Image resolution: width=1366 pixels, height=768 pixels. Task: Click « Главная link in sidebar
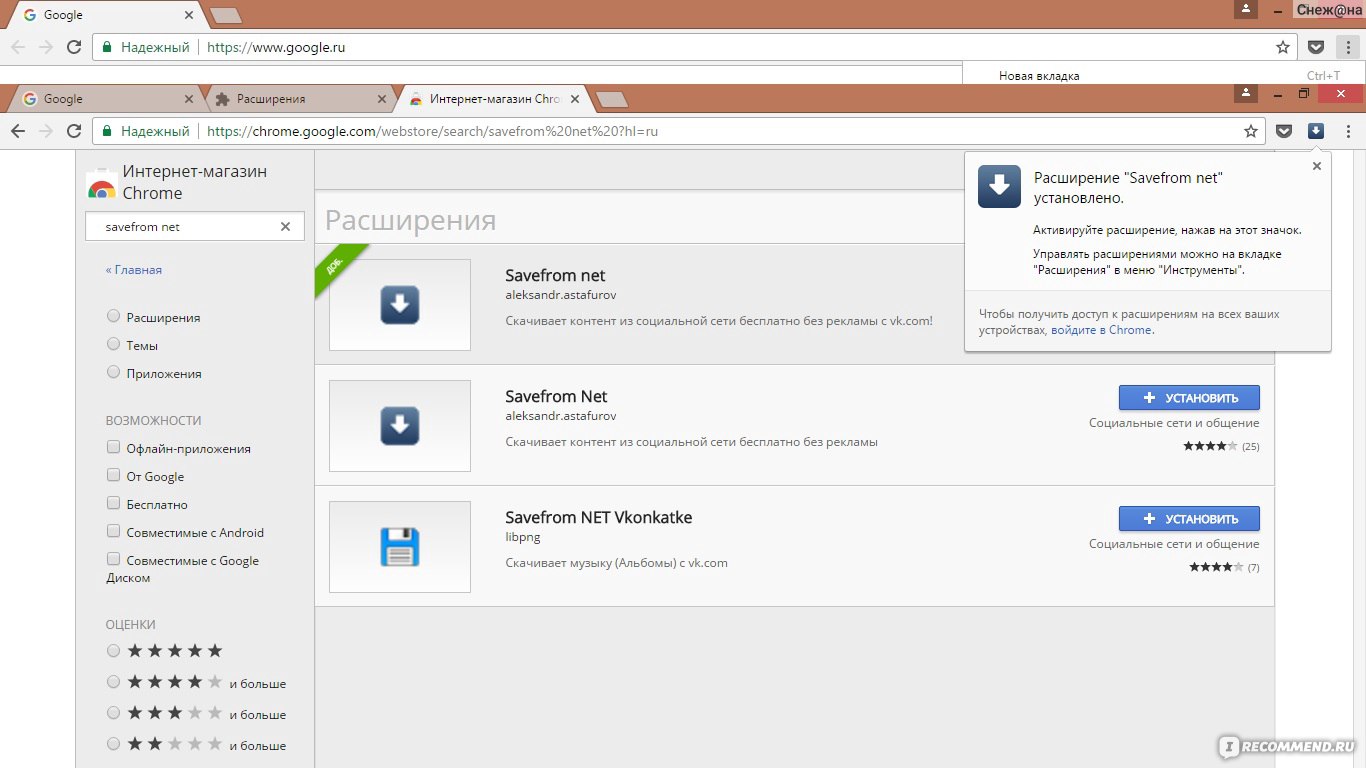[134, 270]
